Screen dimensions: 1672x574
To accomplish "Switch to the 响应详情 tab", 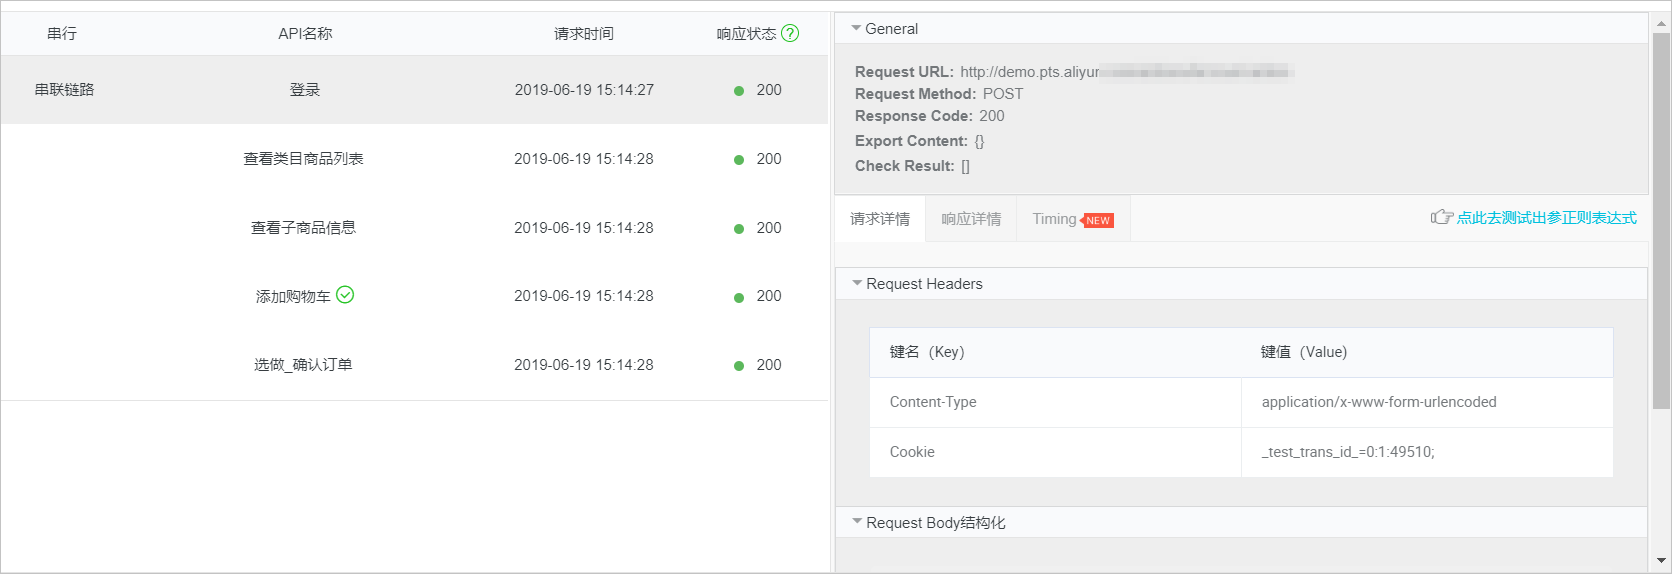I will coord(971,219).
